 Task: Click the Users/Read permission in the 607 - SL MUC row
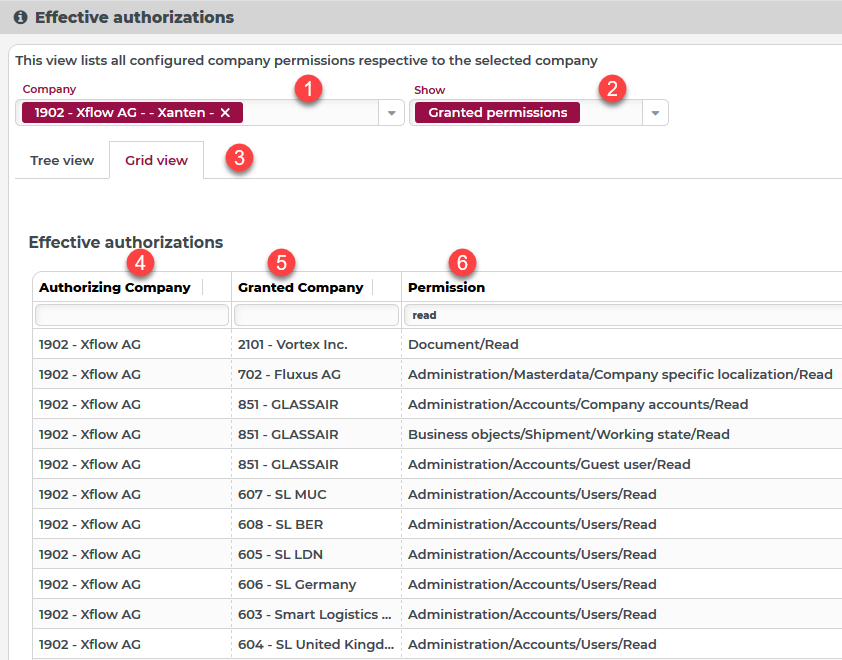[x=532, y=495]
